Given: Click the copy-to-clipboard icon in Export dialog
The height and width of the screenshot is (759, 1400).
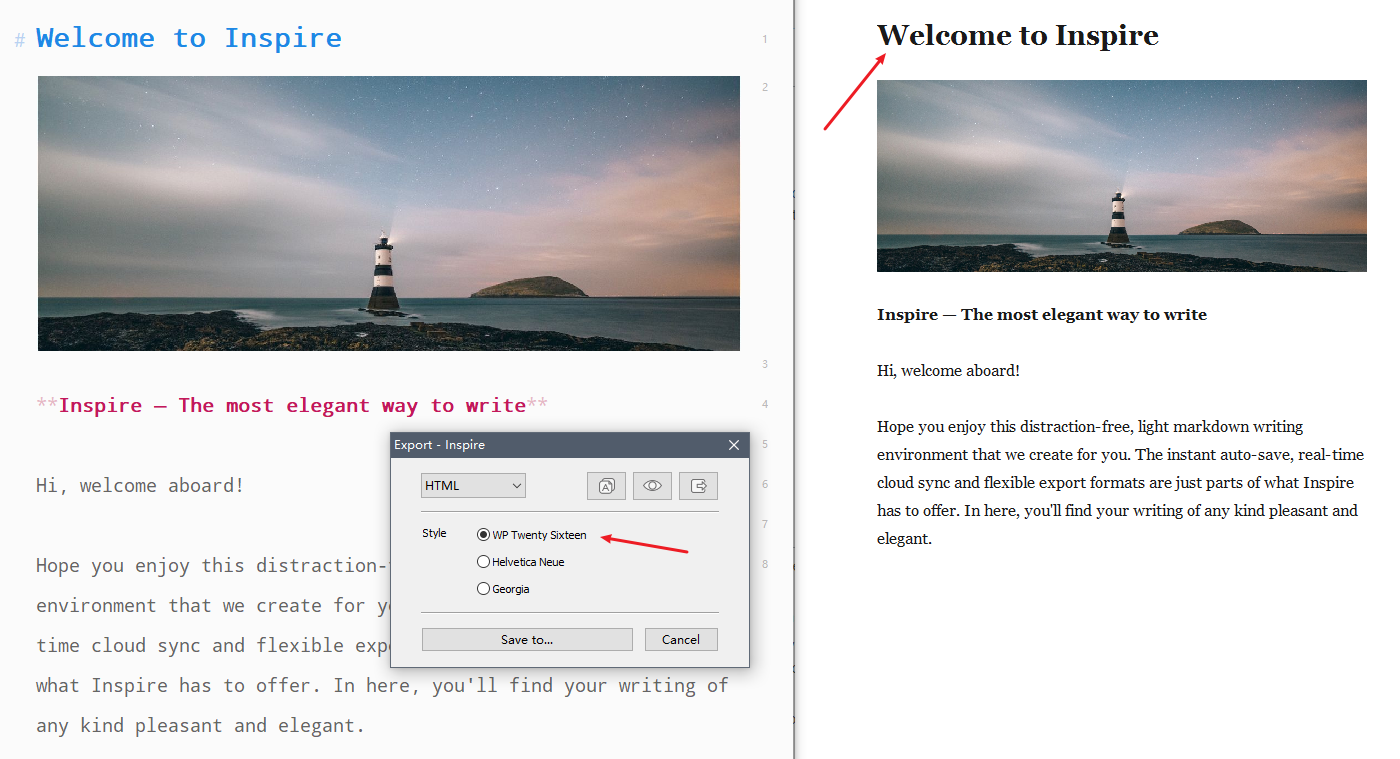Looking at the screenshot, I should (606, 486).
